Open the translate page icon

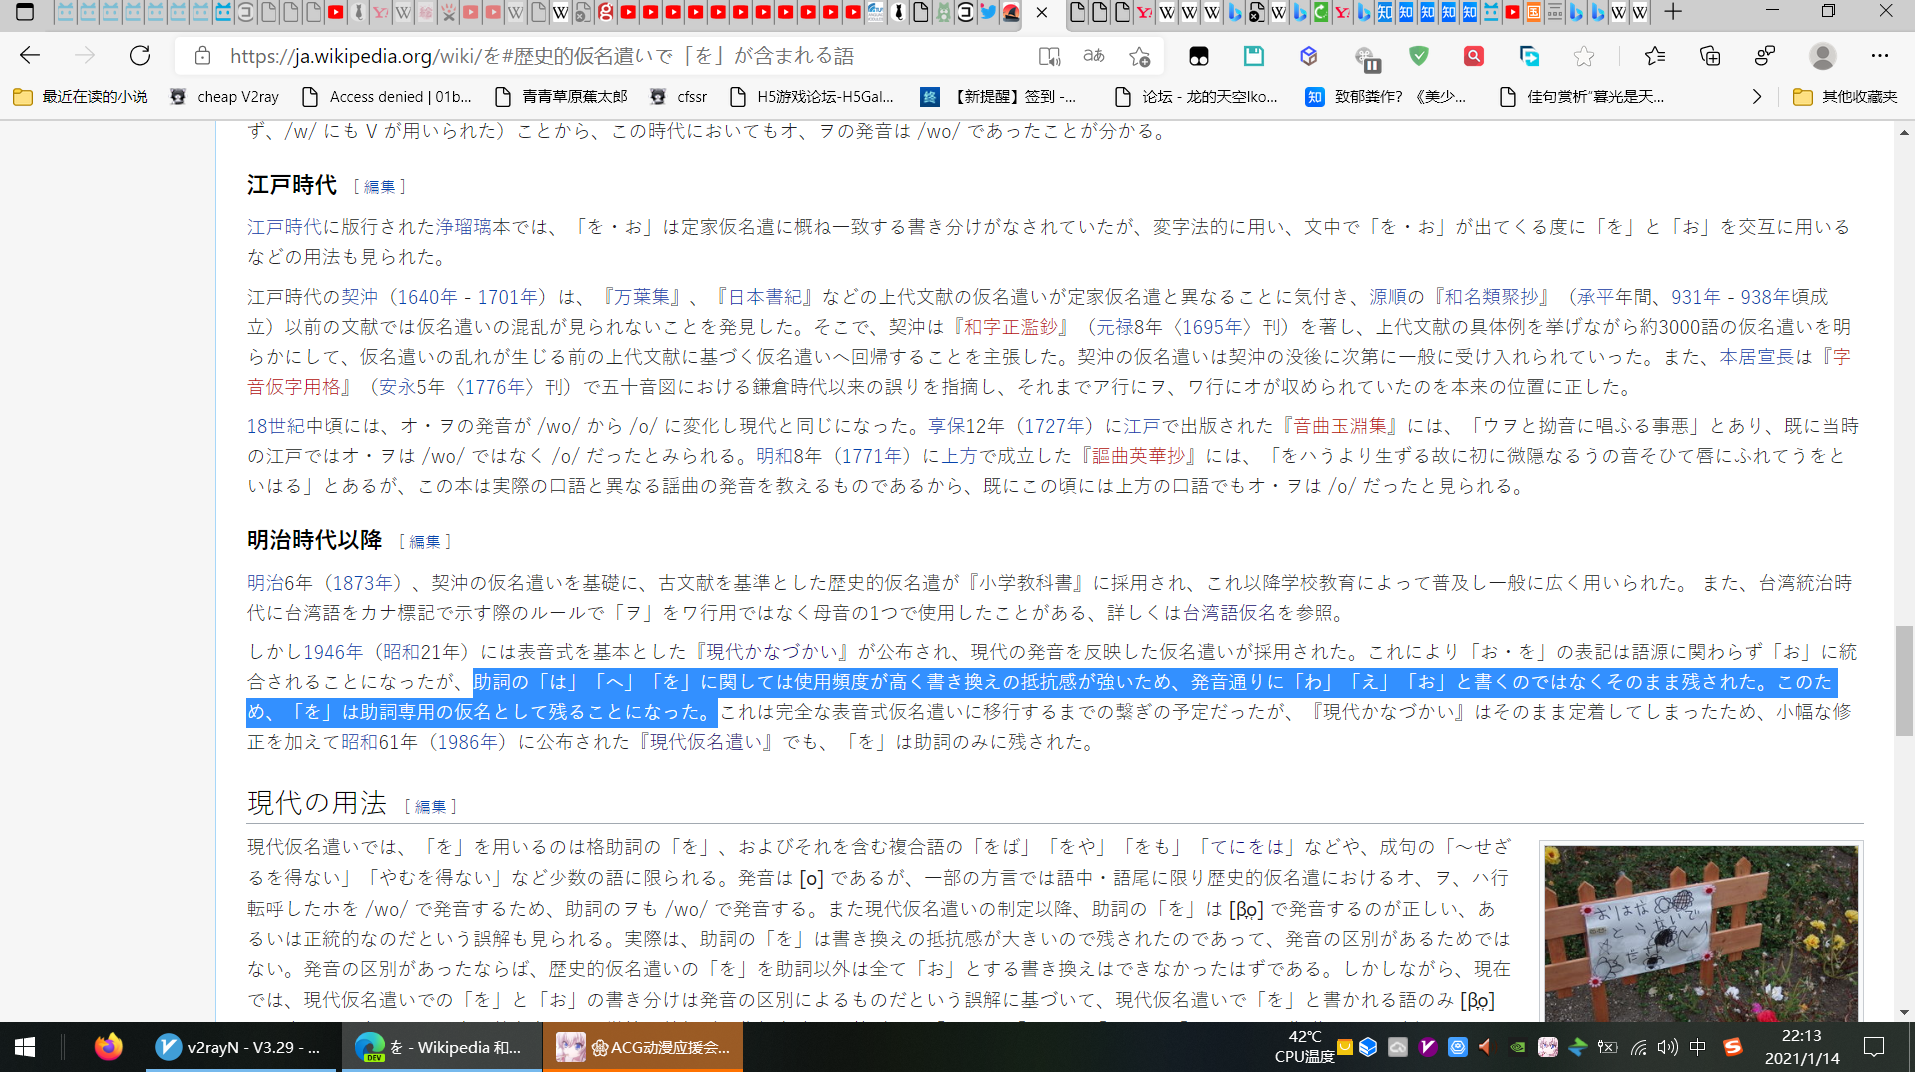pos(1094,56)
